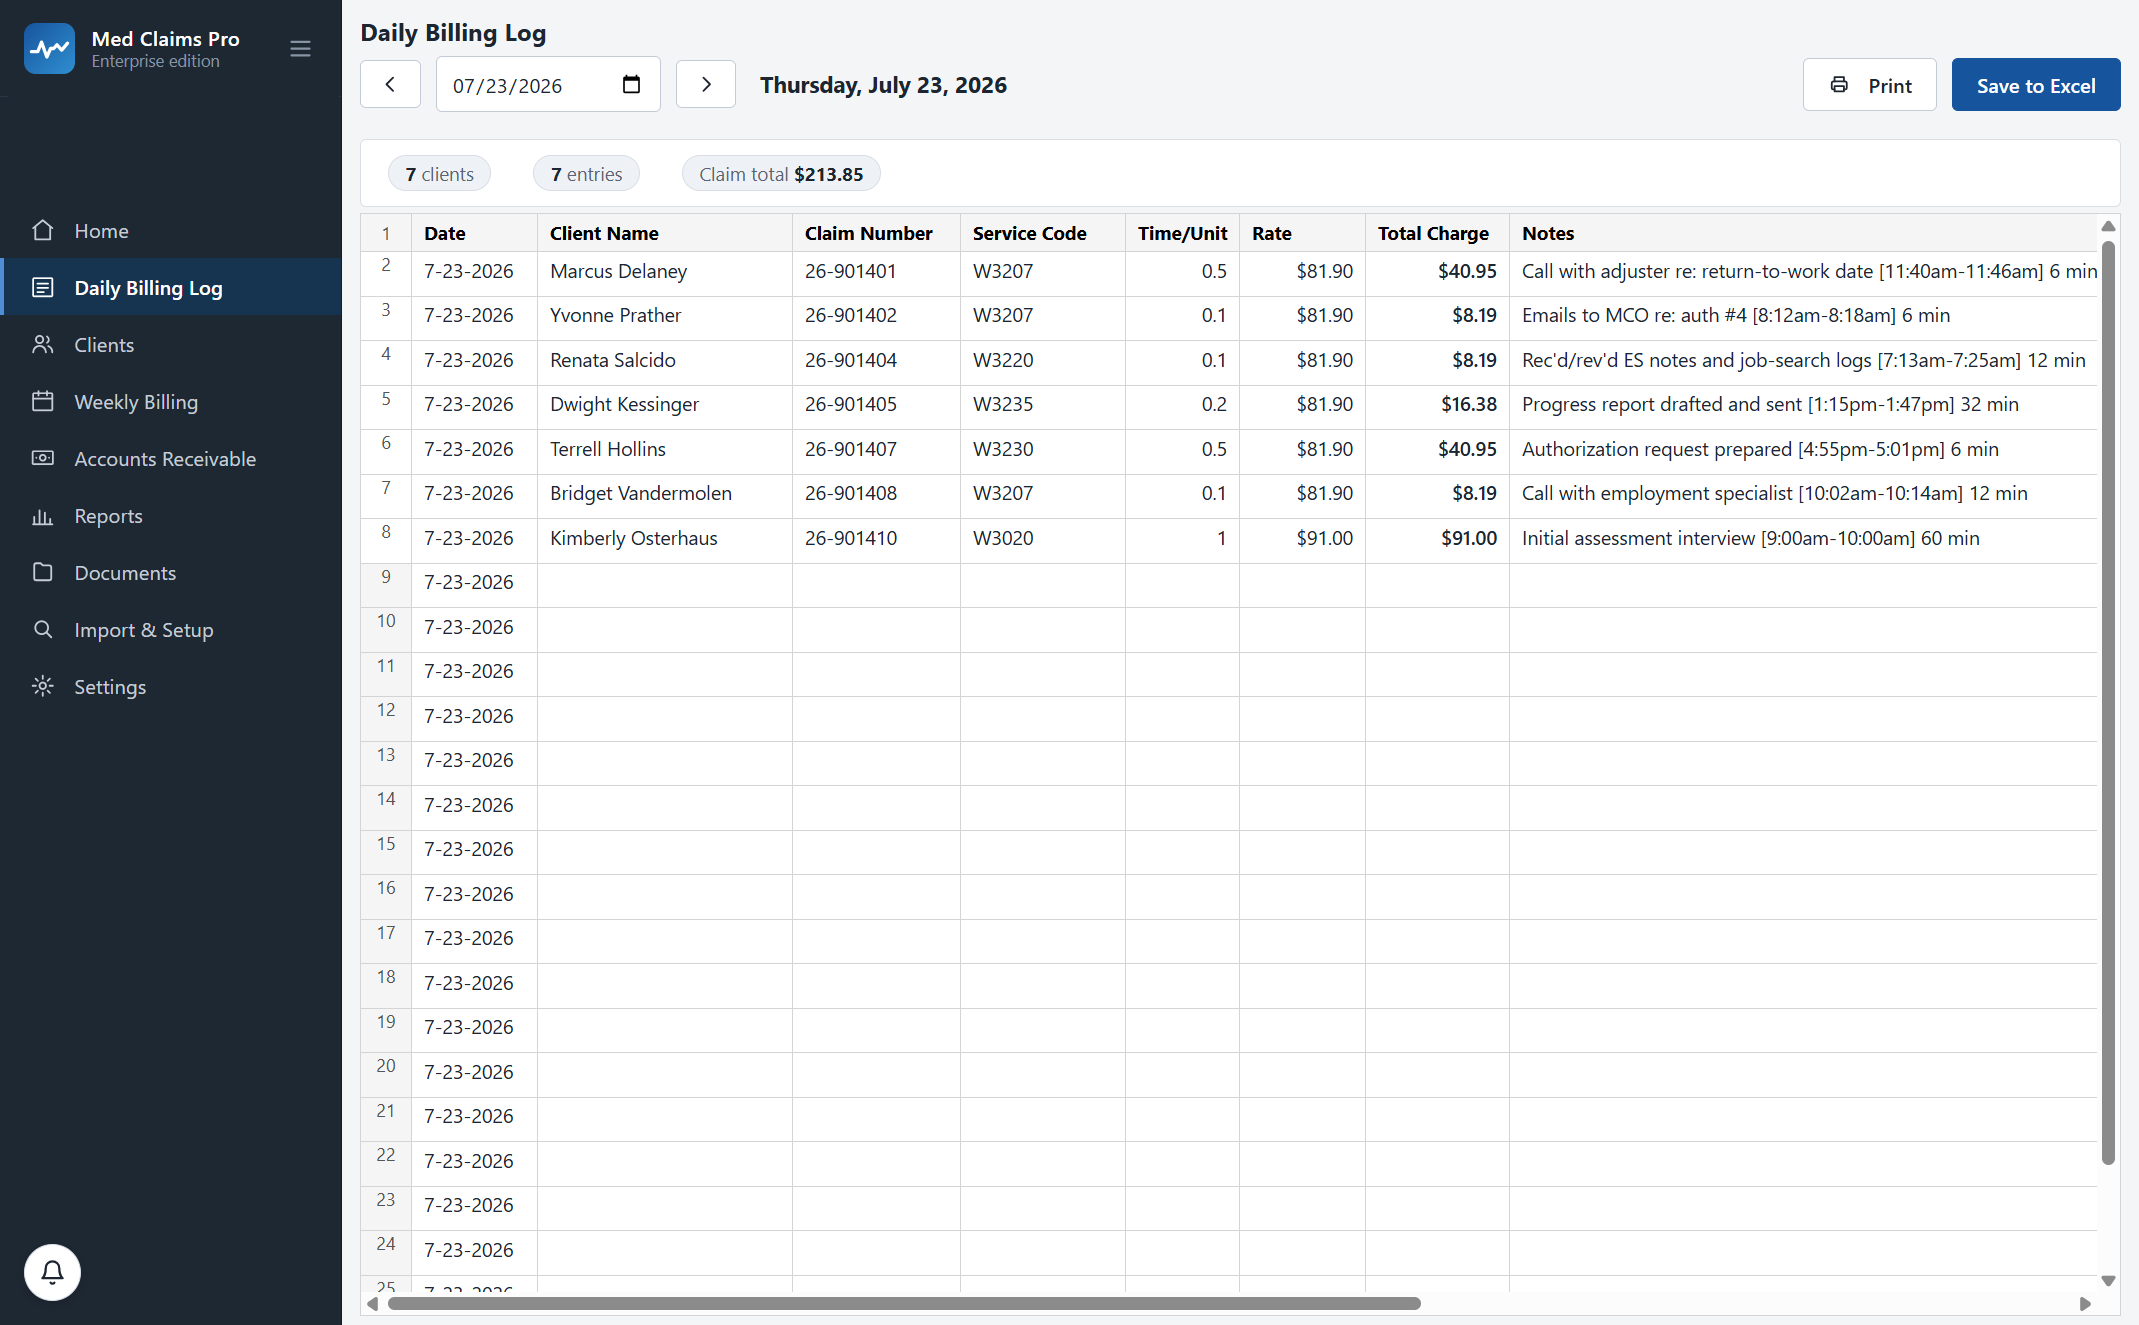Open notifications with the bell icon

pos(52,1272)
